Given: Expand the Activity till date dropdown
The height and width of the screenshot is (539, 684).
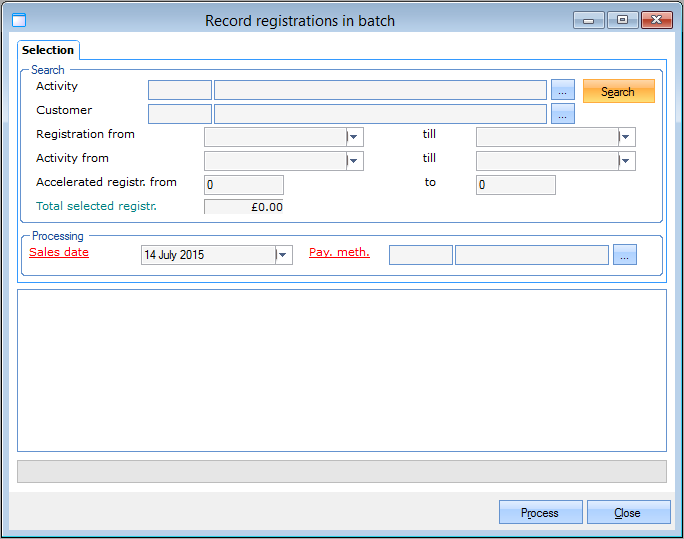Looking at the screenshot, I should (627, 161).
